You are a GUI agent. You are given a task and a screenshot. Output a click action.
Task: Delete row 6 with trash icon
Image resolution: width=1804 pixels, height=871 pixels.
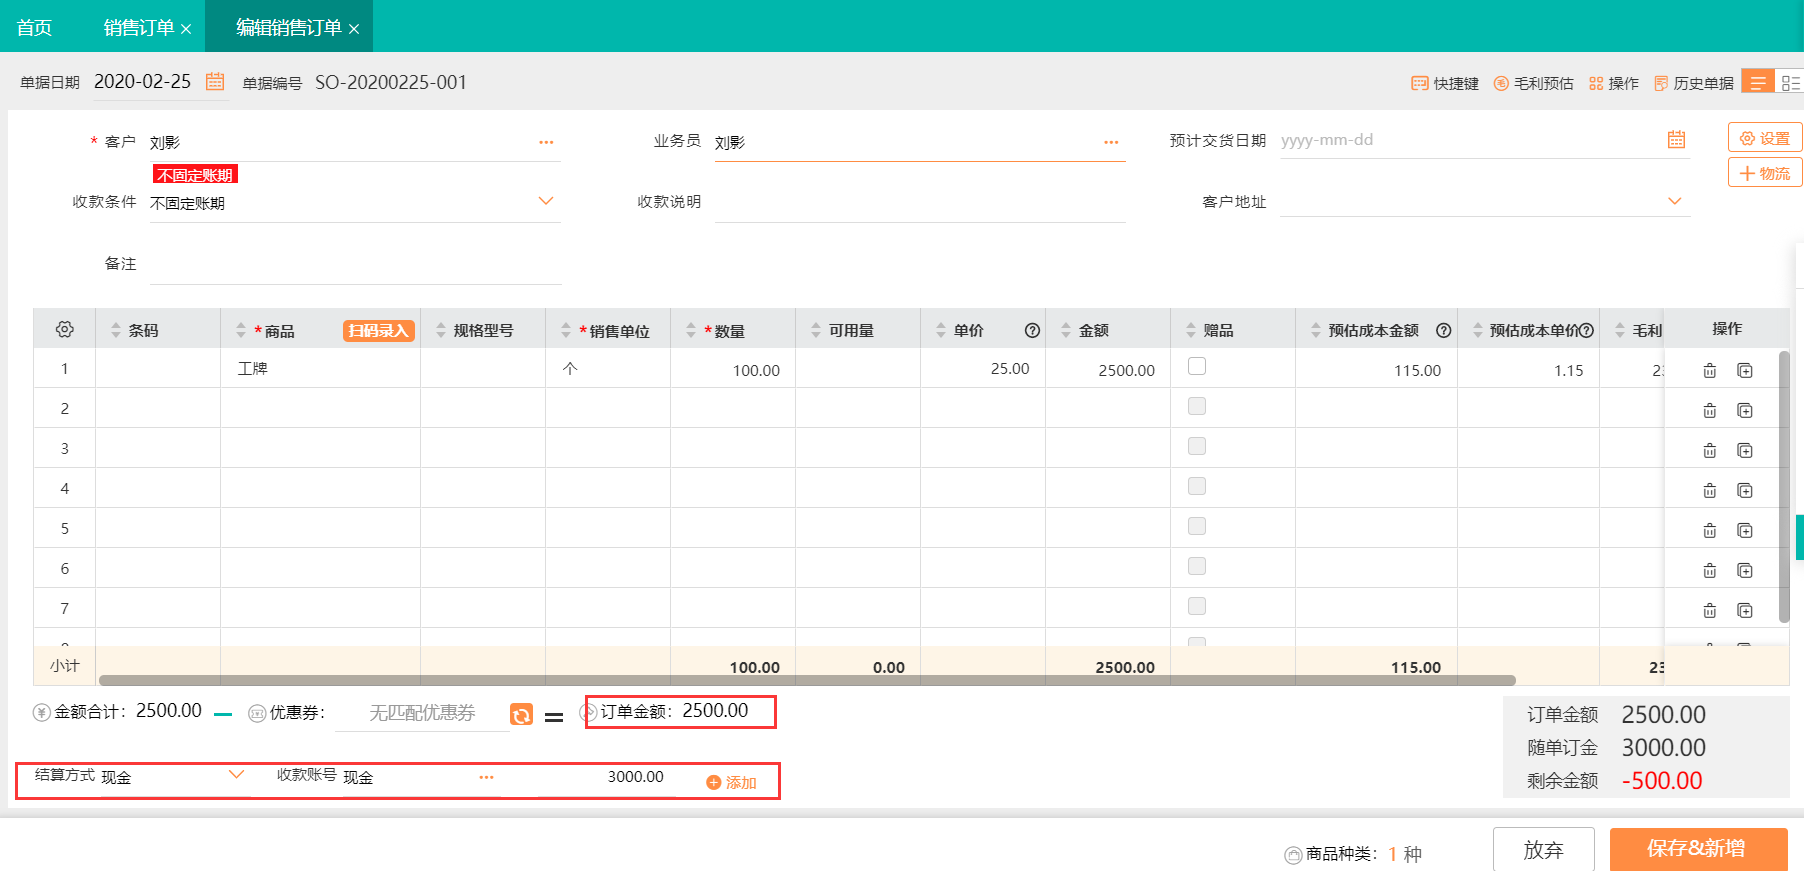pos(1710,570)
